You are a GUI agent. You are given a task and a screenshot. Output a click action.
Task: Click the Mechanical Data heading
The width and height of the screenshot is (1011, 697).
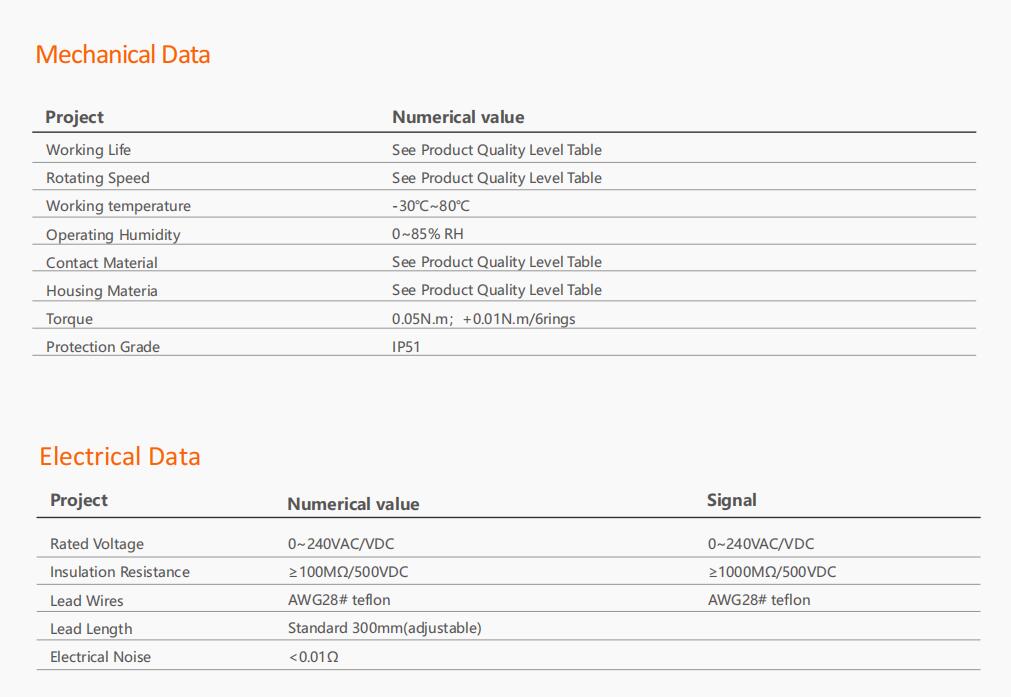tap(123, 55)
